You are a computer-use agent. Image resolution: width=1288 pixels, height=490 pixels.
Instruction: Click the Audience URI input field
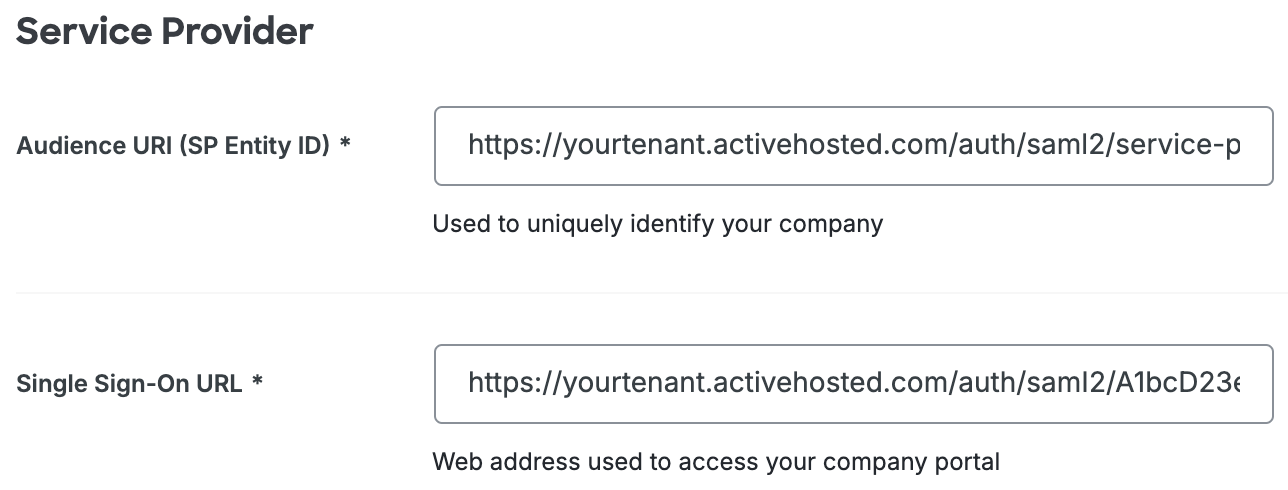pyautogui.click(x=853, y=146)
